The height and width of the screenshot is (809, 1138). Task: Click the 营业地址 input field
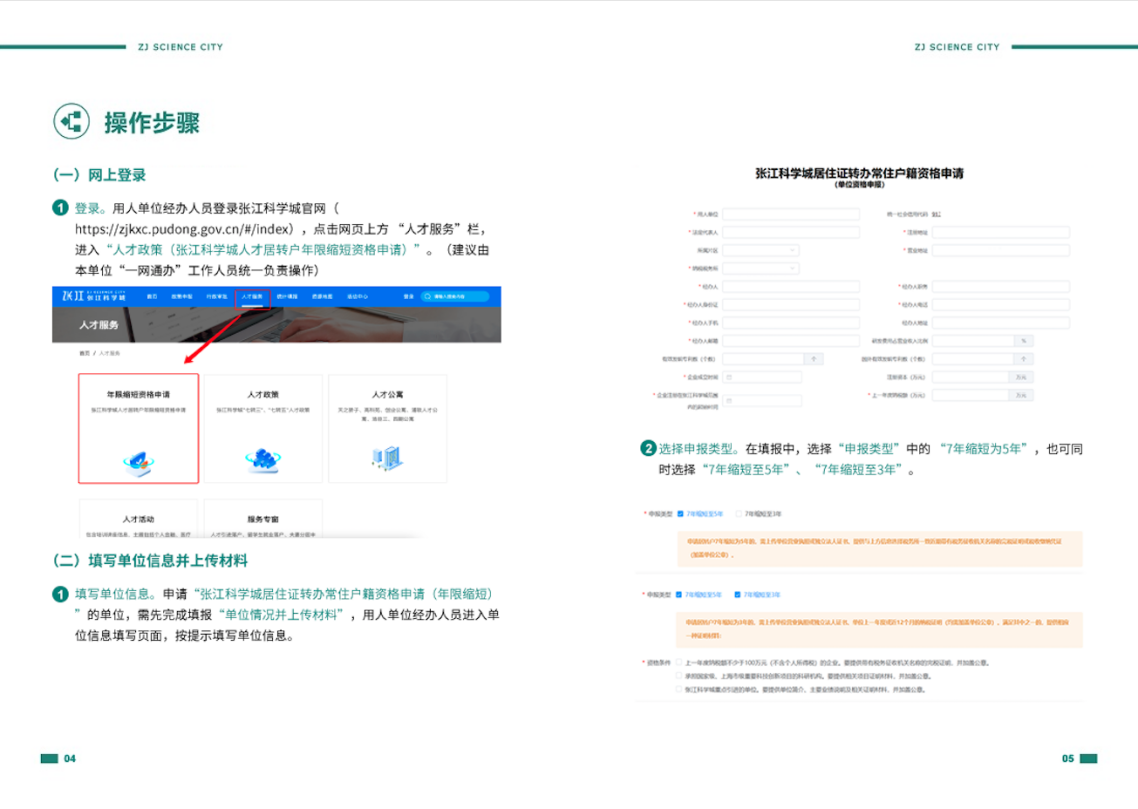(x=1001, y=250)
